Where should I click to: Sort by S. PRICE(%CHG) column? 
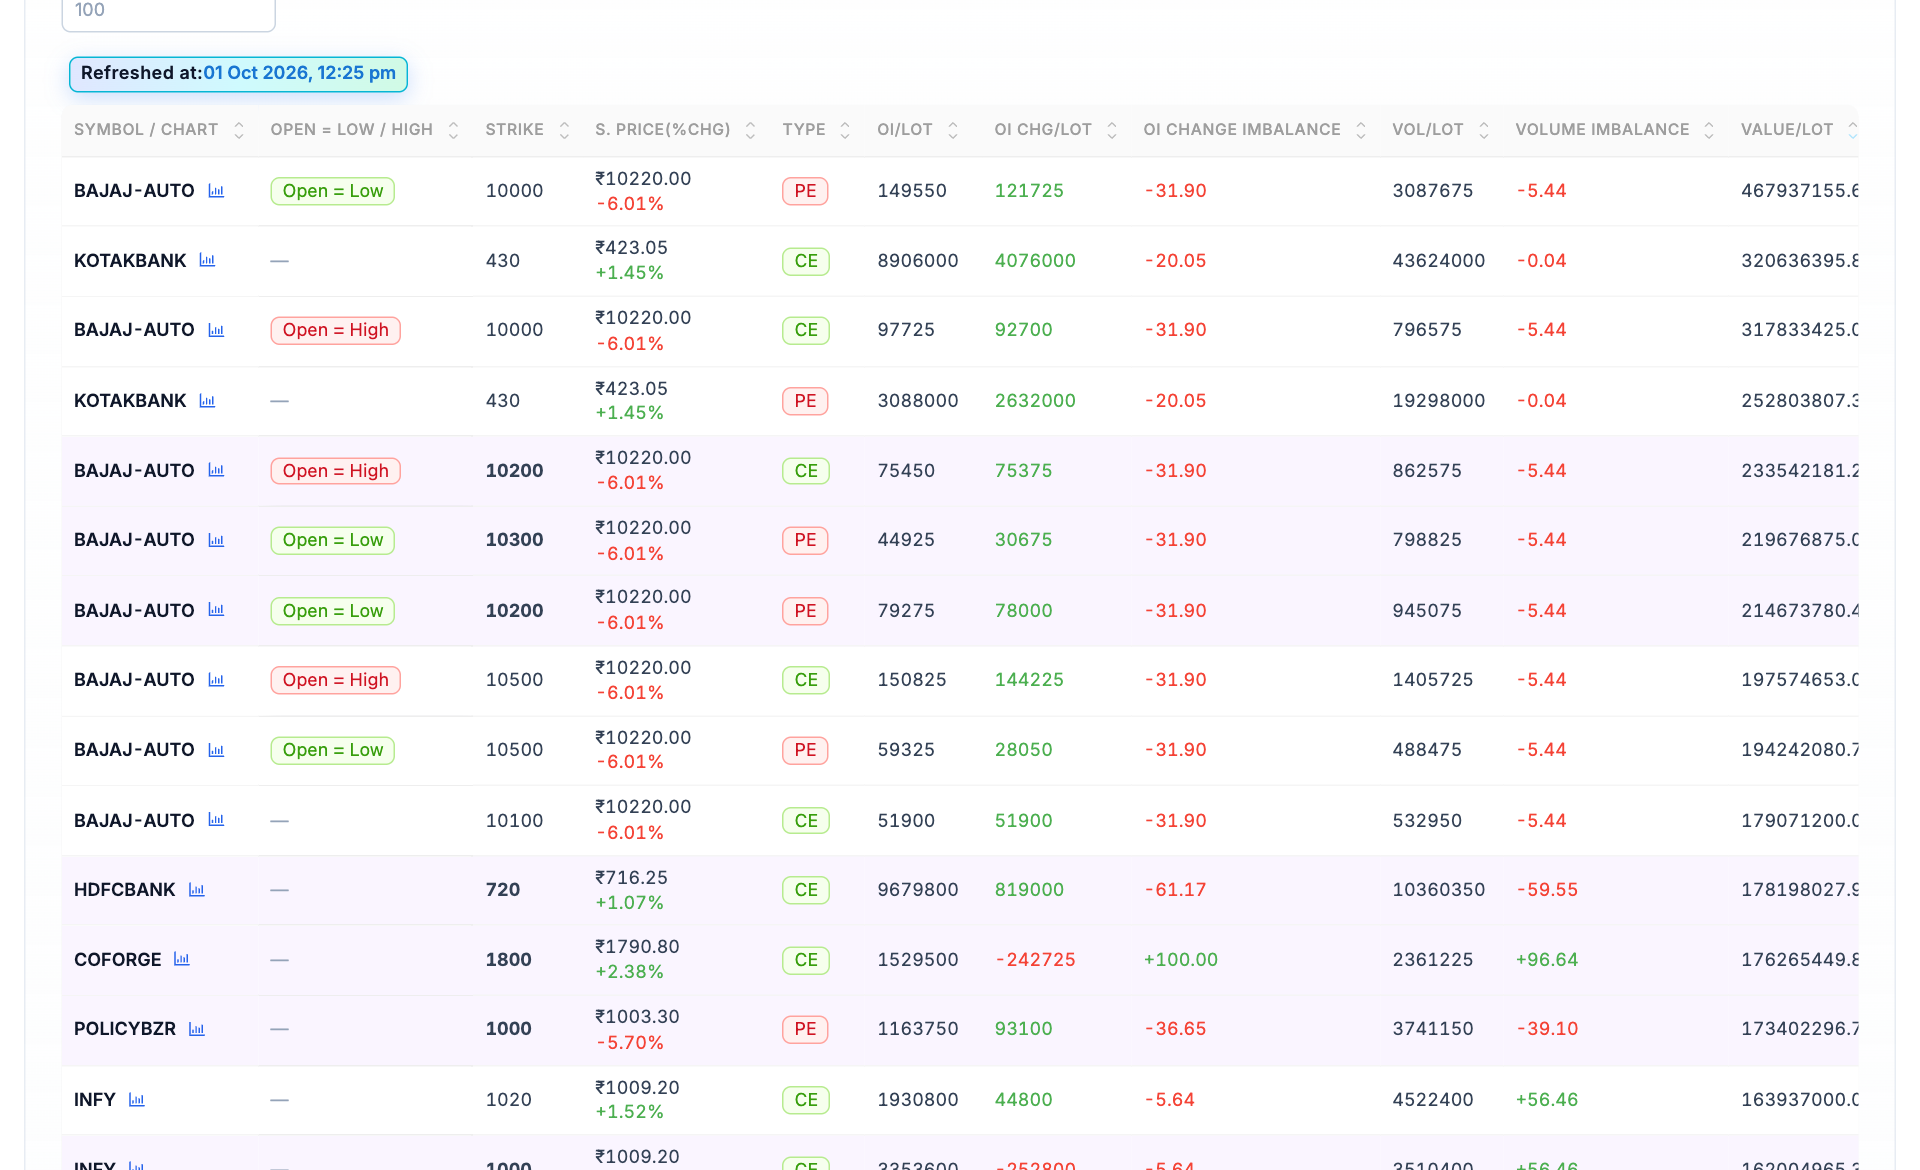[750, 130]
